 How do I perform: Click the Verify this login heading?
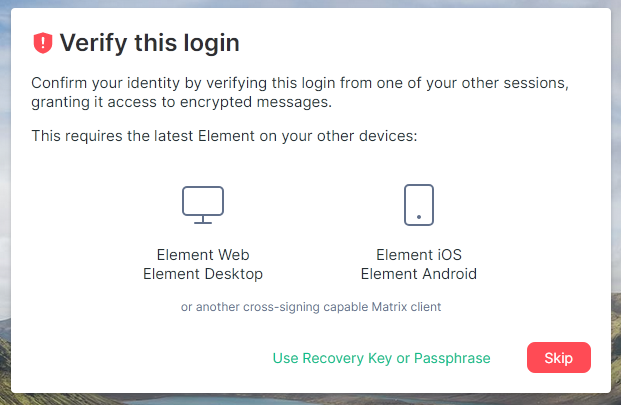149,43
